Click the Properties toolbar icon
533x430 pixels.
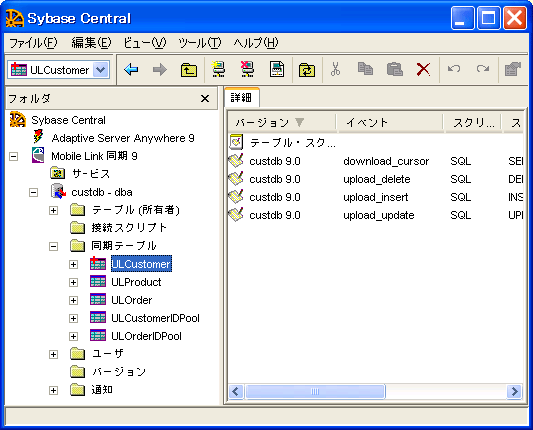[x=513, y=69]
